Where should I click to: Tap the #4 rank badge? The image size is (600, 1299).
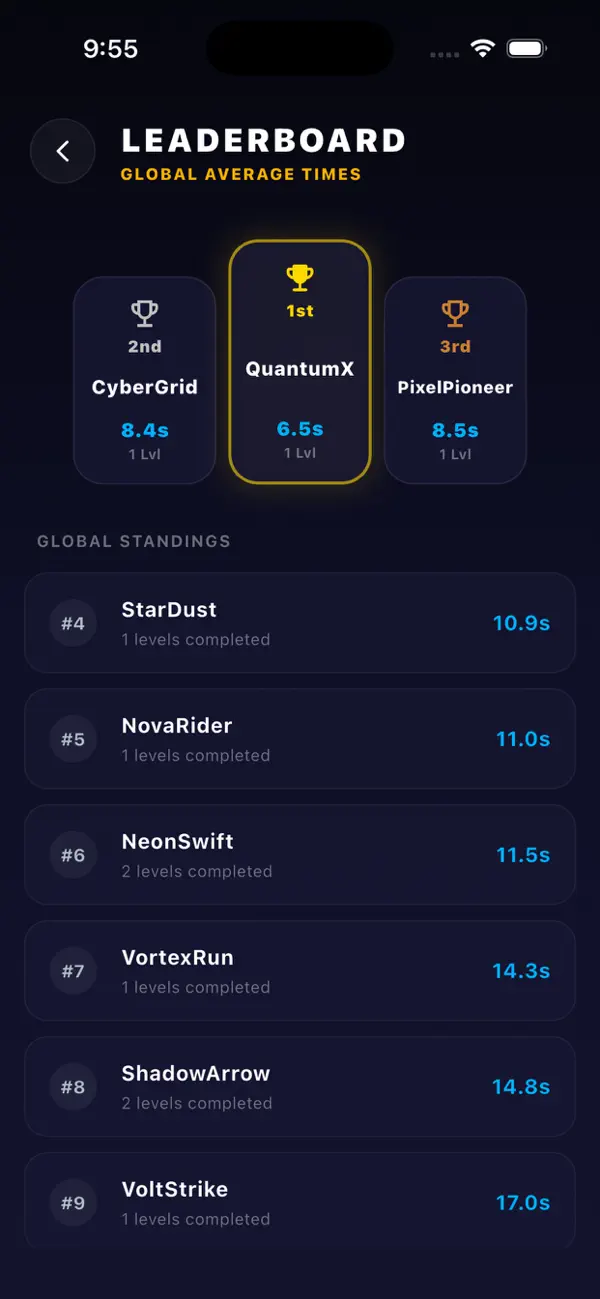[x=73, y=623]
